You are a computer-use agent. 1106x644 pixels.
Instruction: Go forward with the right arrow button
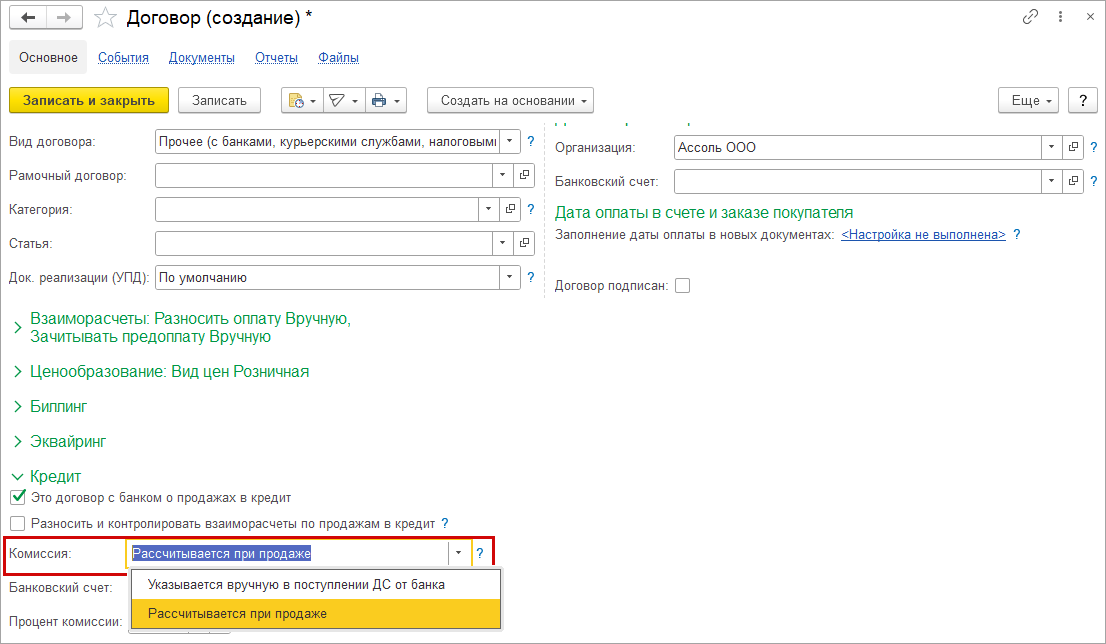click(64, 18)
